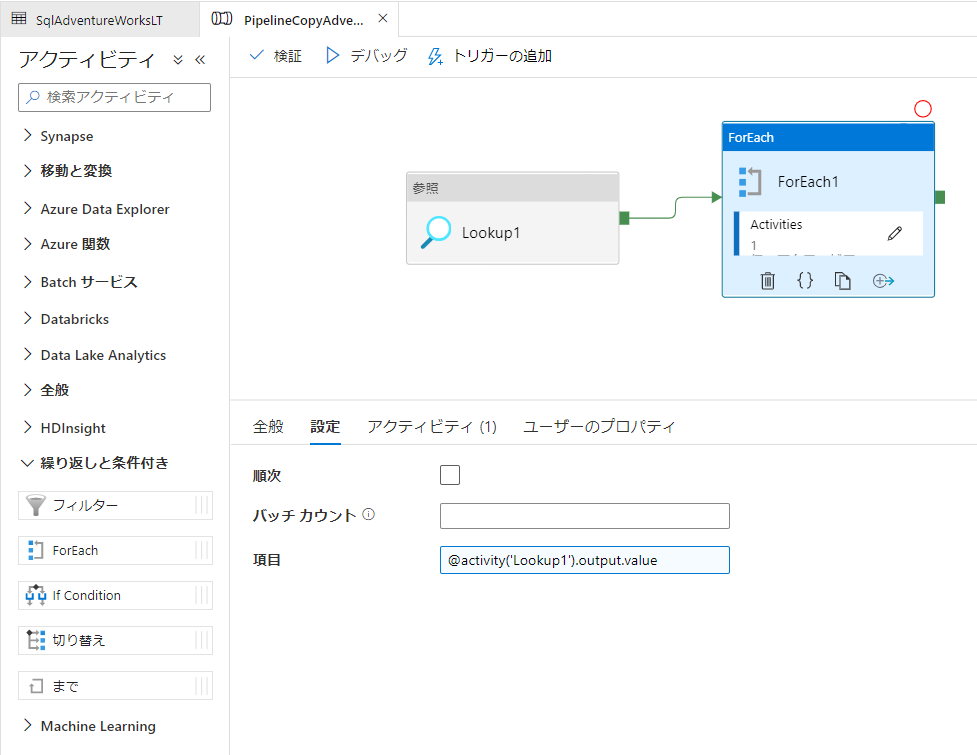Open the ユーザーのプロパティ tab
The height and width of the screenshot is (755, 977).
[x=599, y=427]
